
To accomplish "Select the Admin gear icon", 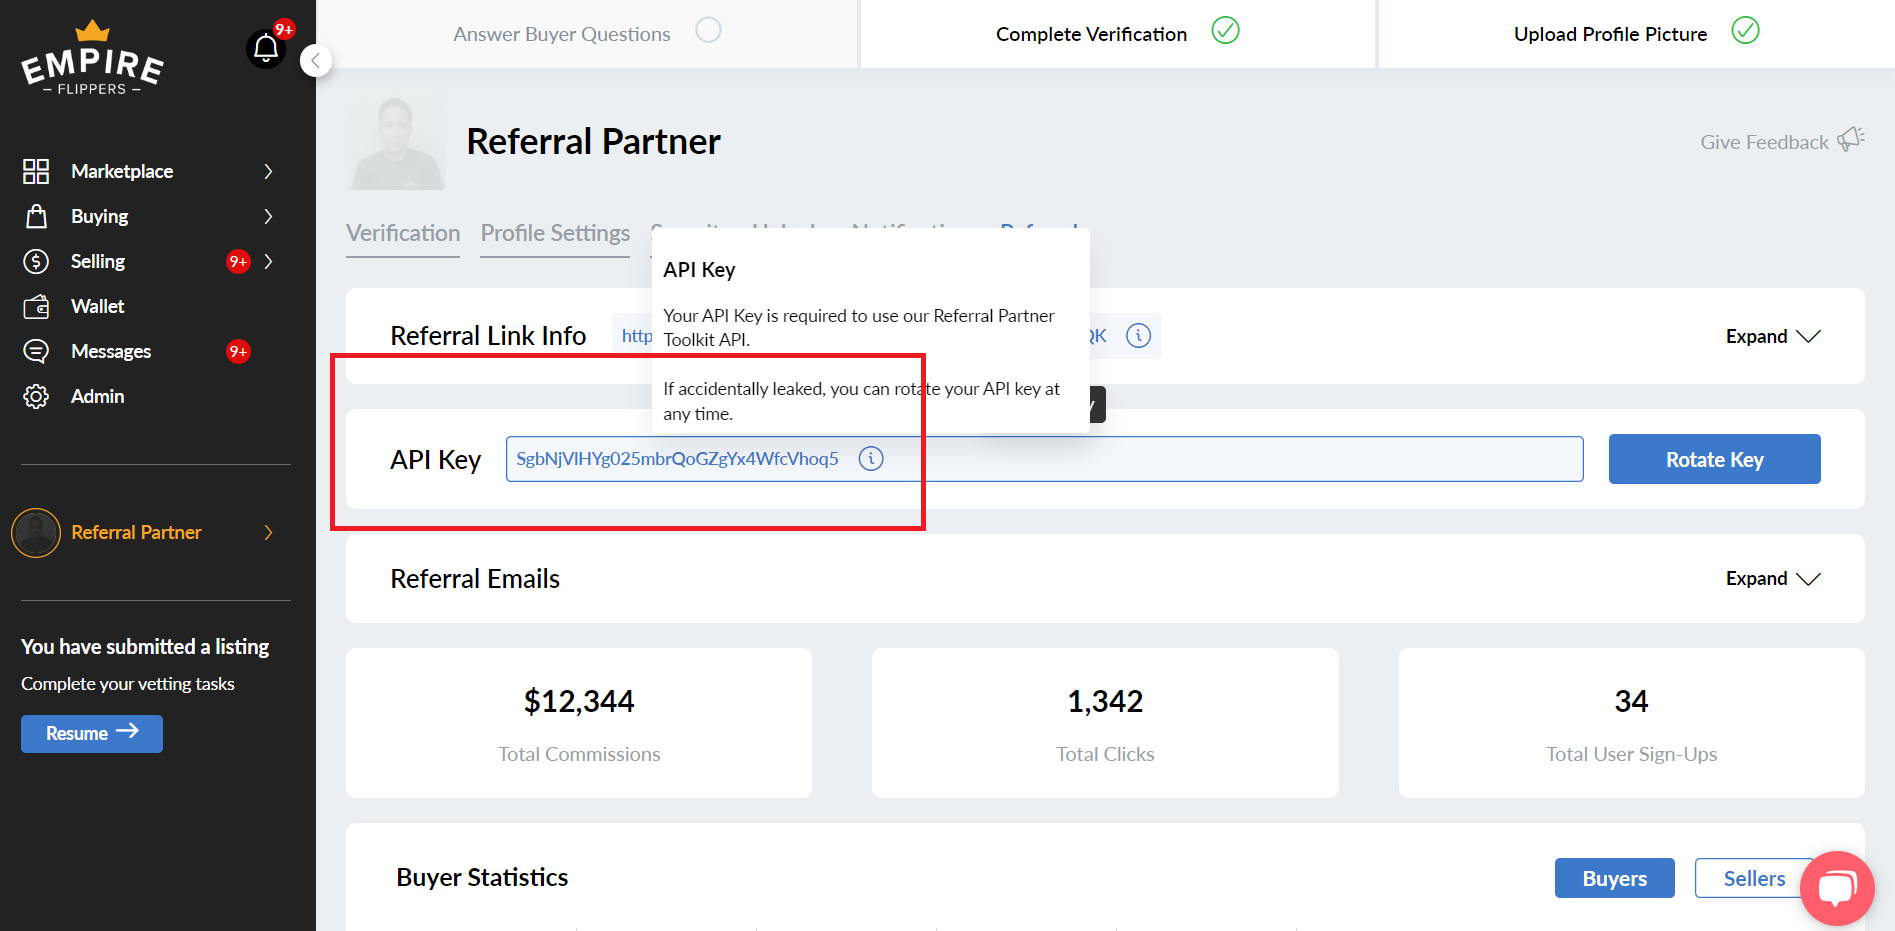I will point(36,396).
